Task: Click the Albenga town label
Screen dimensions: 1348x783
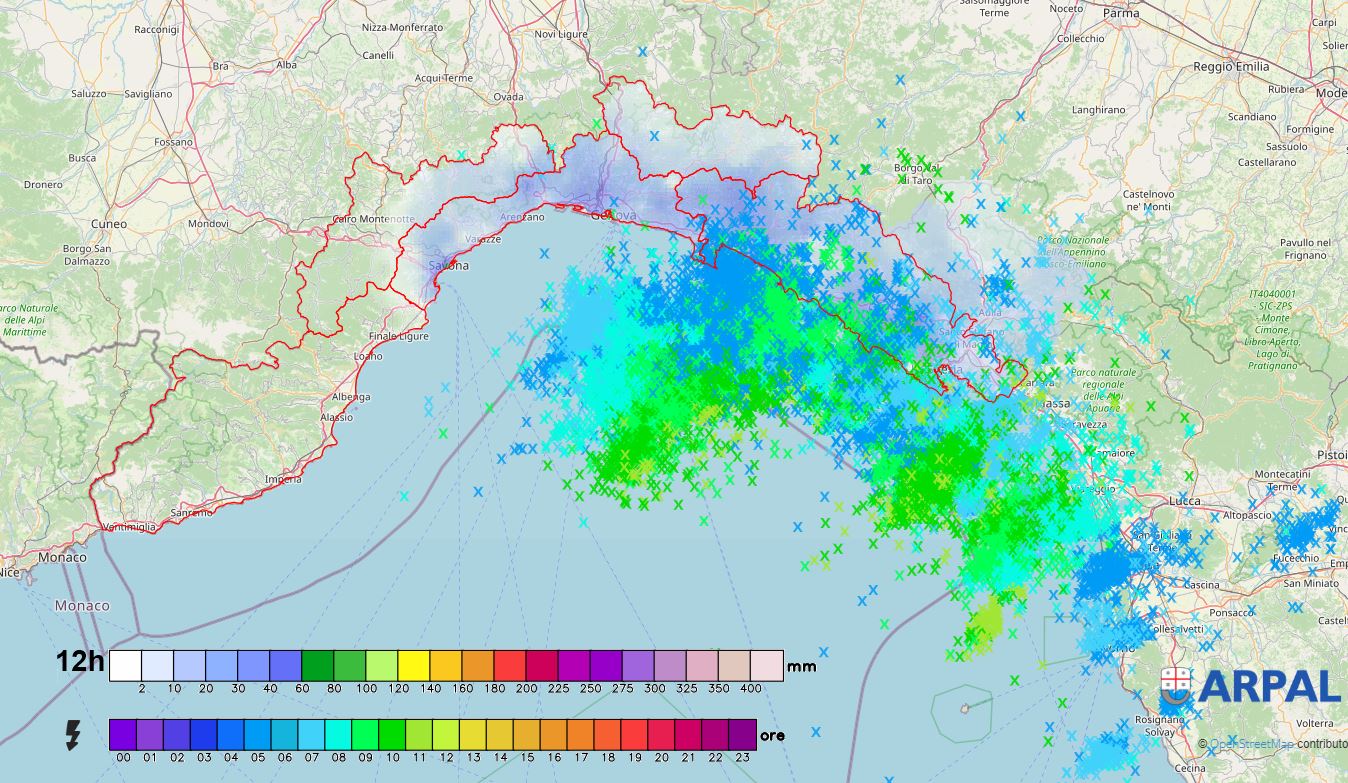Action: pos(351,397)
